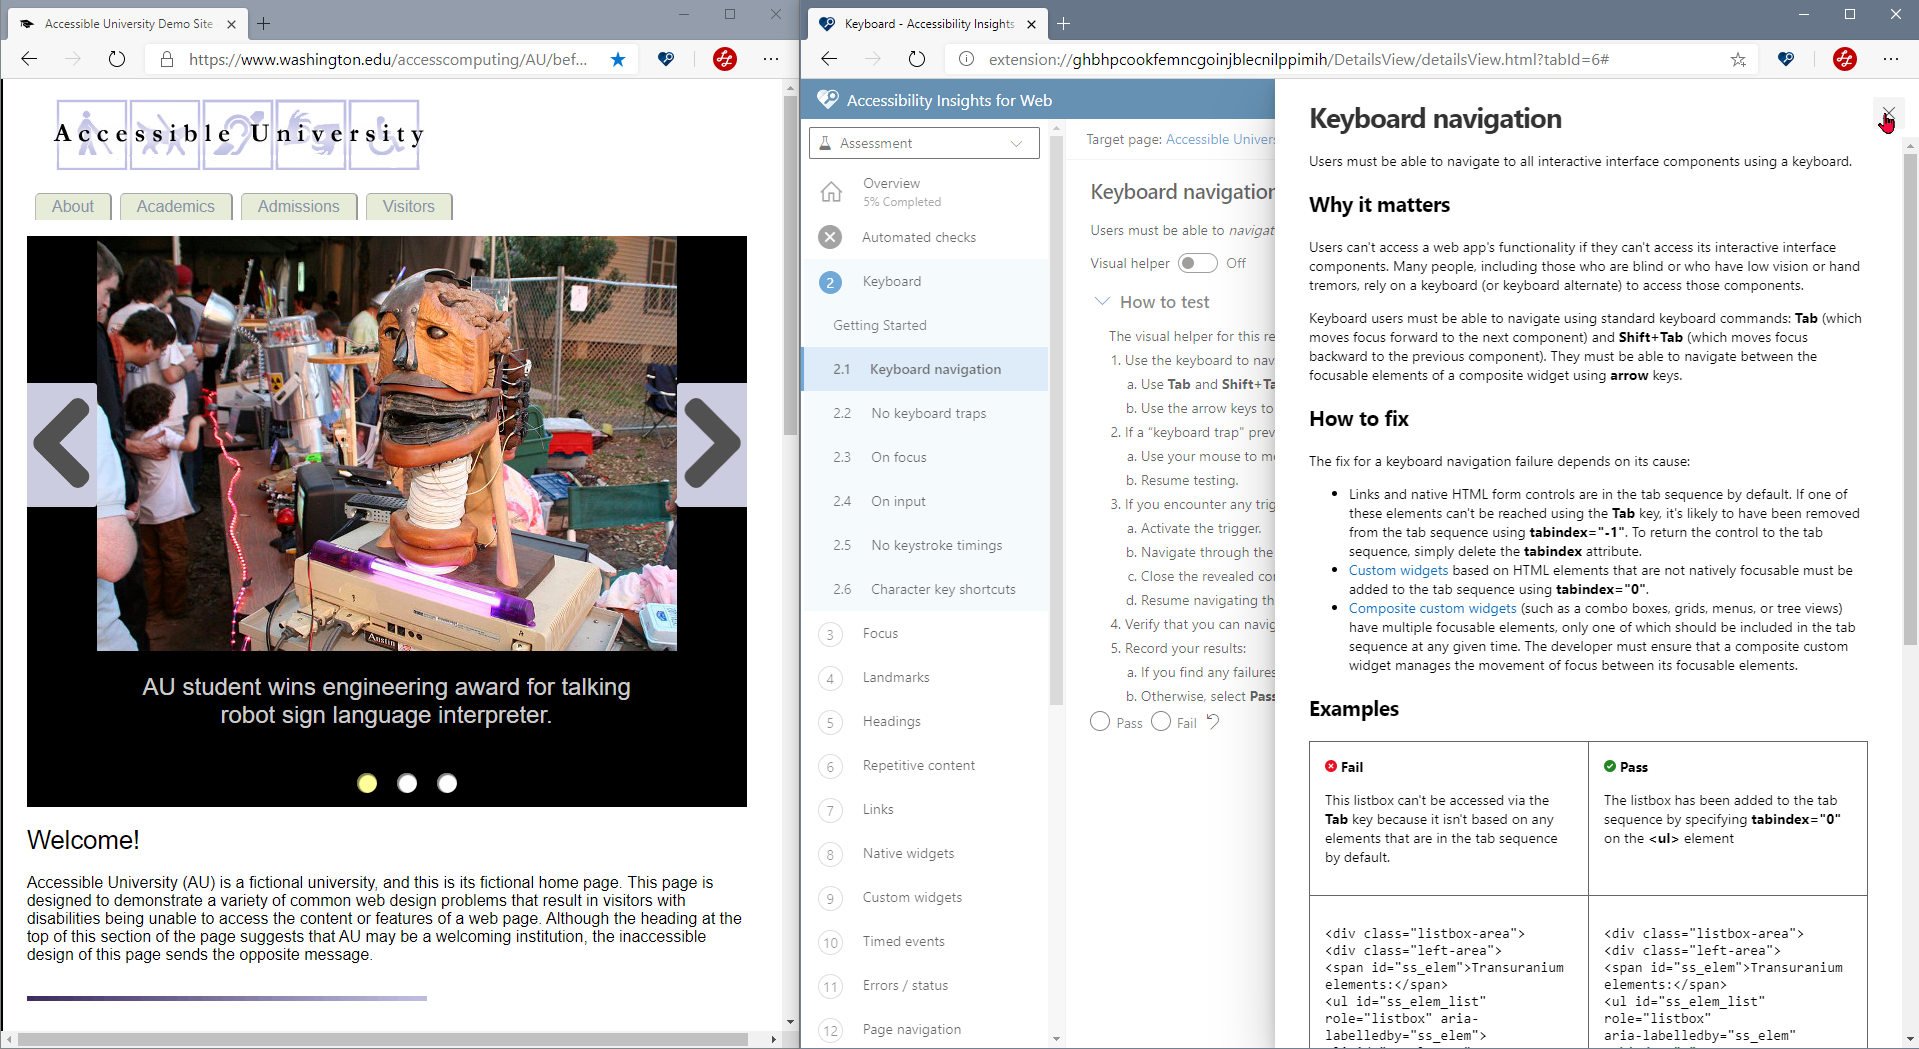Select third carousel dot
Screen dimensions: 1919x1049
[x=447, y=783]
